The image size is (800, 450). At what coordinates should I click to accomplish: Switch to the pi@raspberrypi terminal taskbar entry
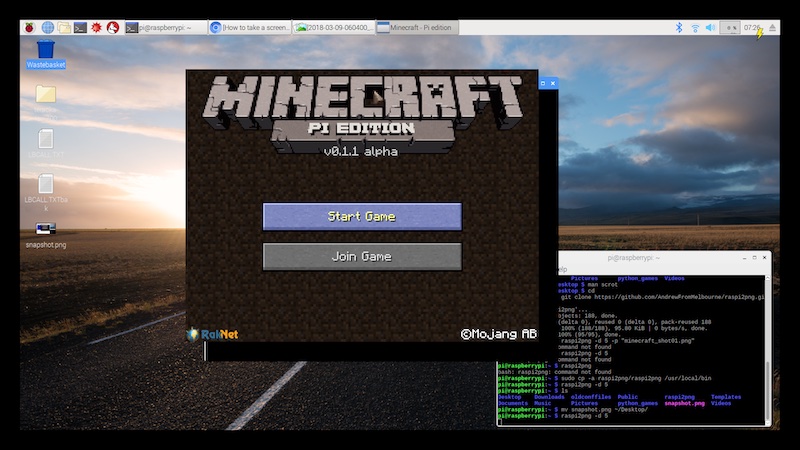(x=166, y=28)
